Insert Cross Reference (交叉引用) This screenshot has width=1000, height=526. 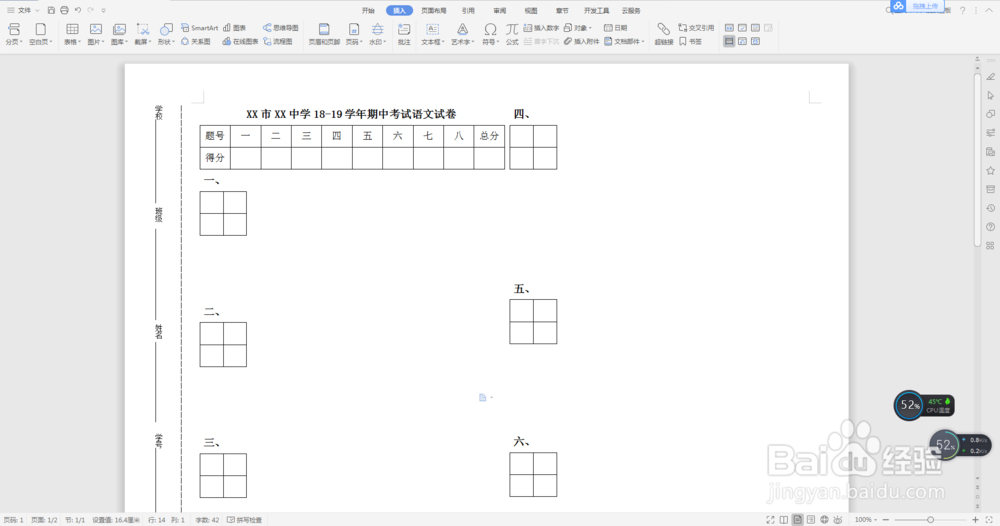point(696,28)
